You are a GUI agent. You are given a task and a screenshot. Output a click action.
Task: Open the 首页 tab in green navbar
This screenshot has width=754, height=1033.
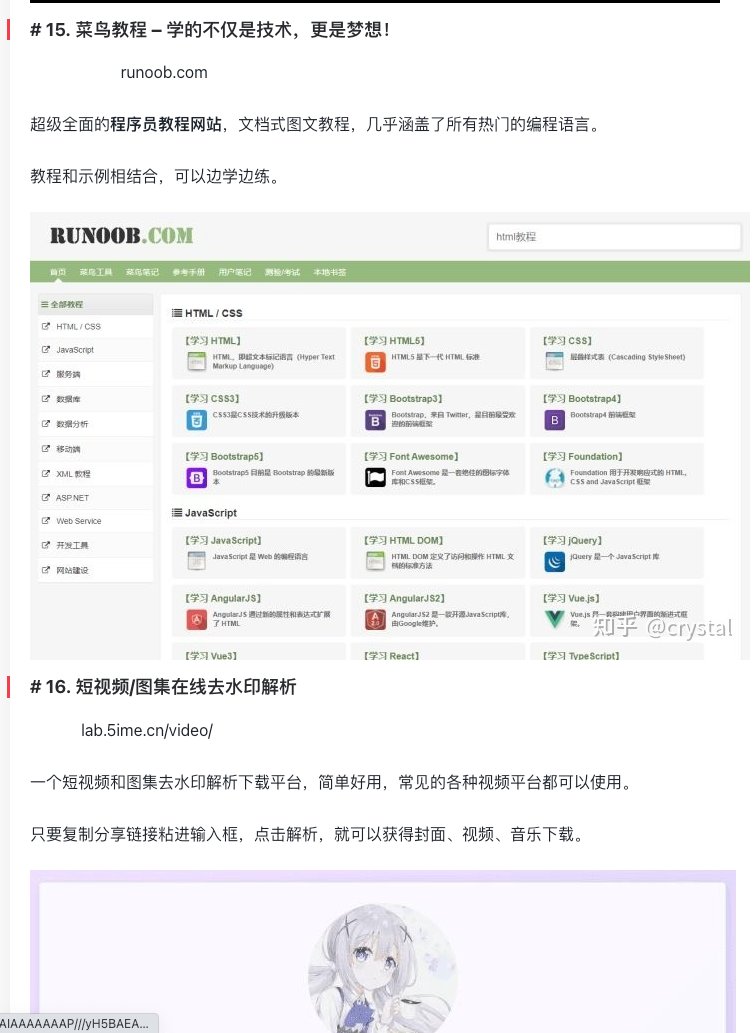click(58, 272)
